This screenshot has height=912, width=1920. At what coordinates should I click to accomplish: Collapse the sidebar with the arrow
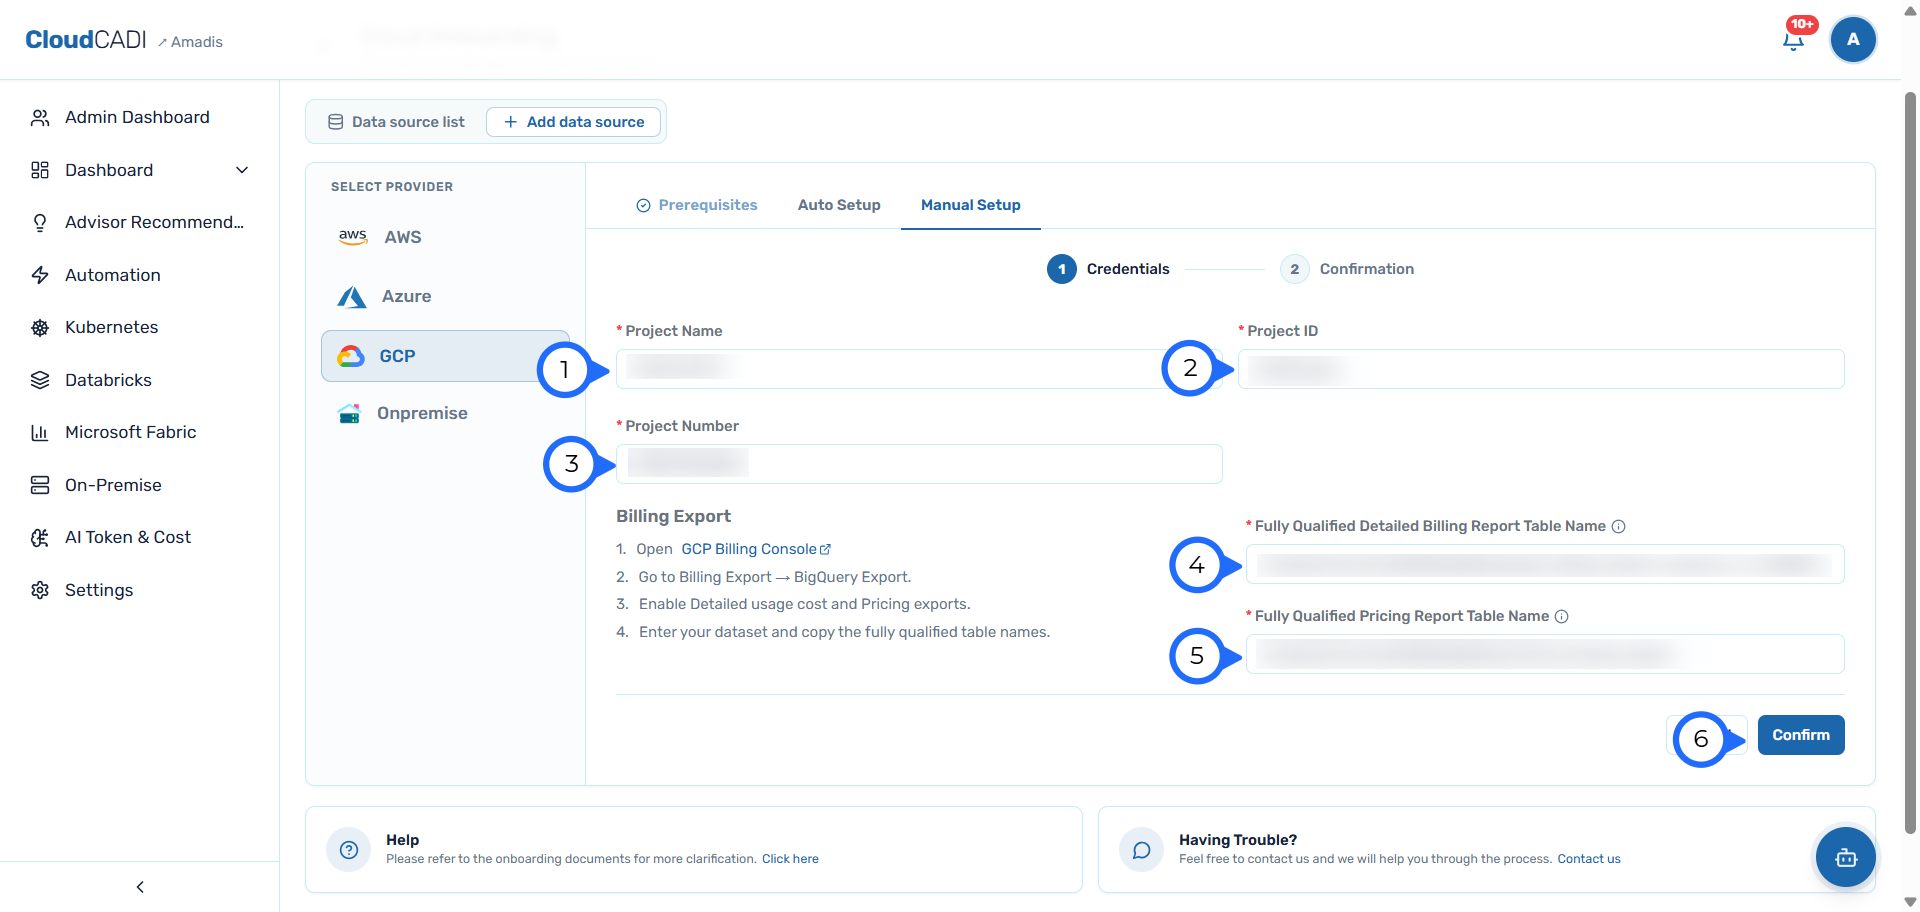[140, 887]
